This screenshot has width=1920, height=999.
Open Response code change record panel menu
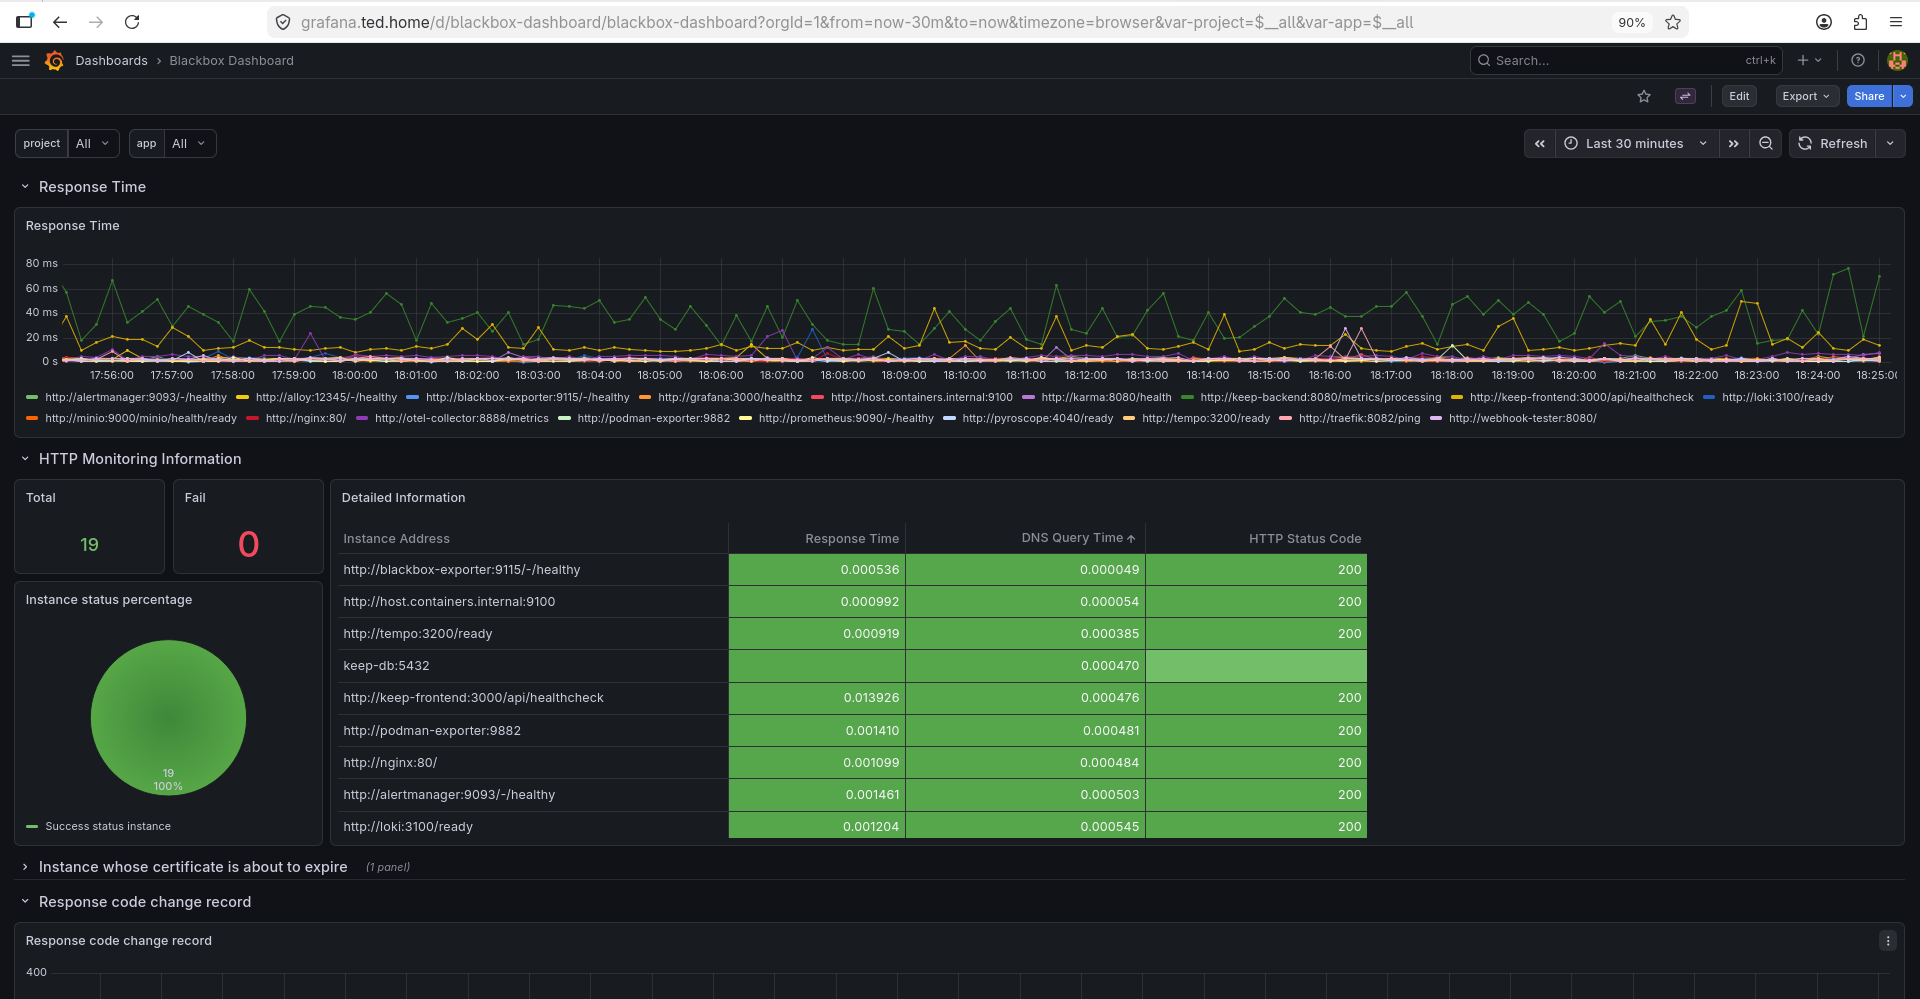coord(1888,941)
